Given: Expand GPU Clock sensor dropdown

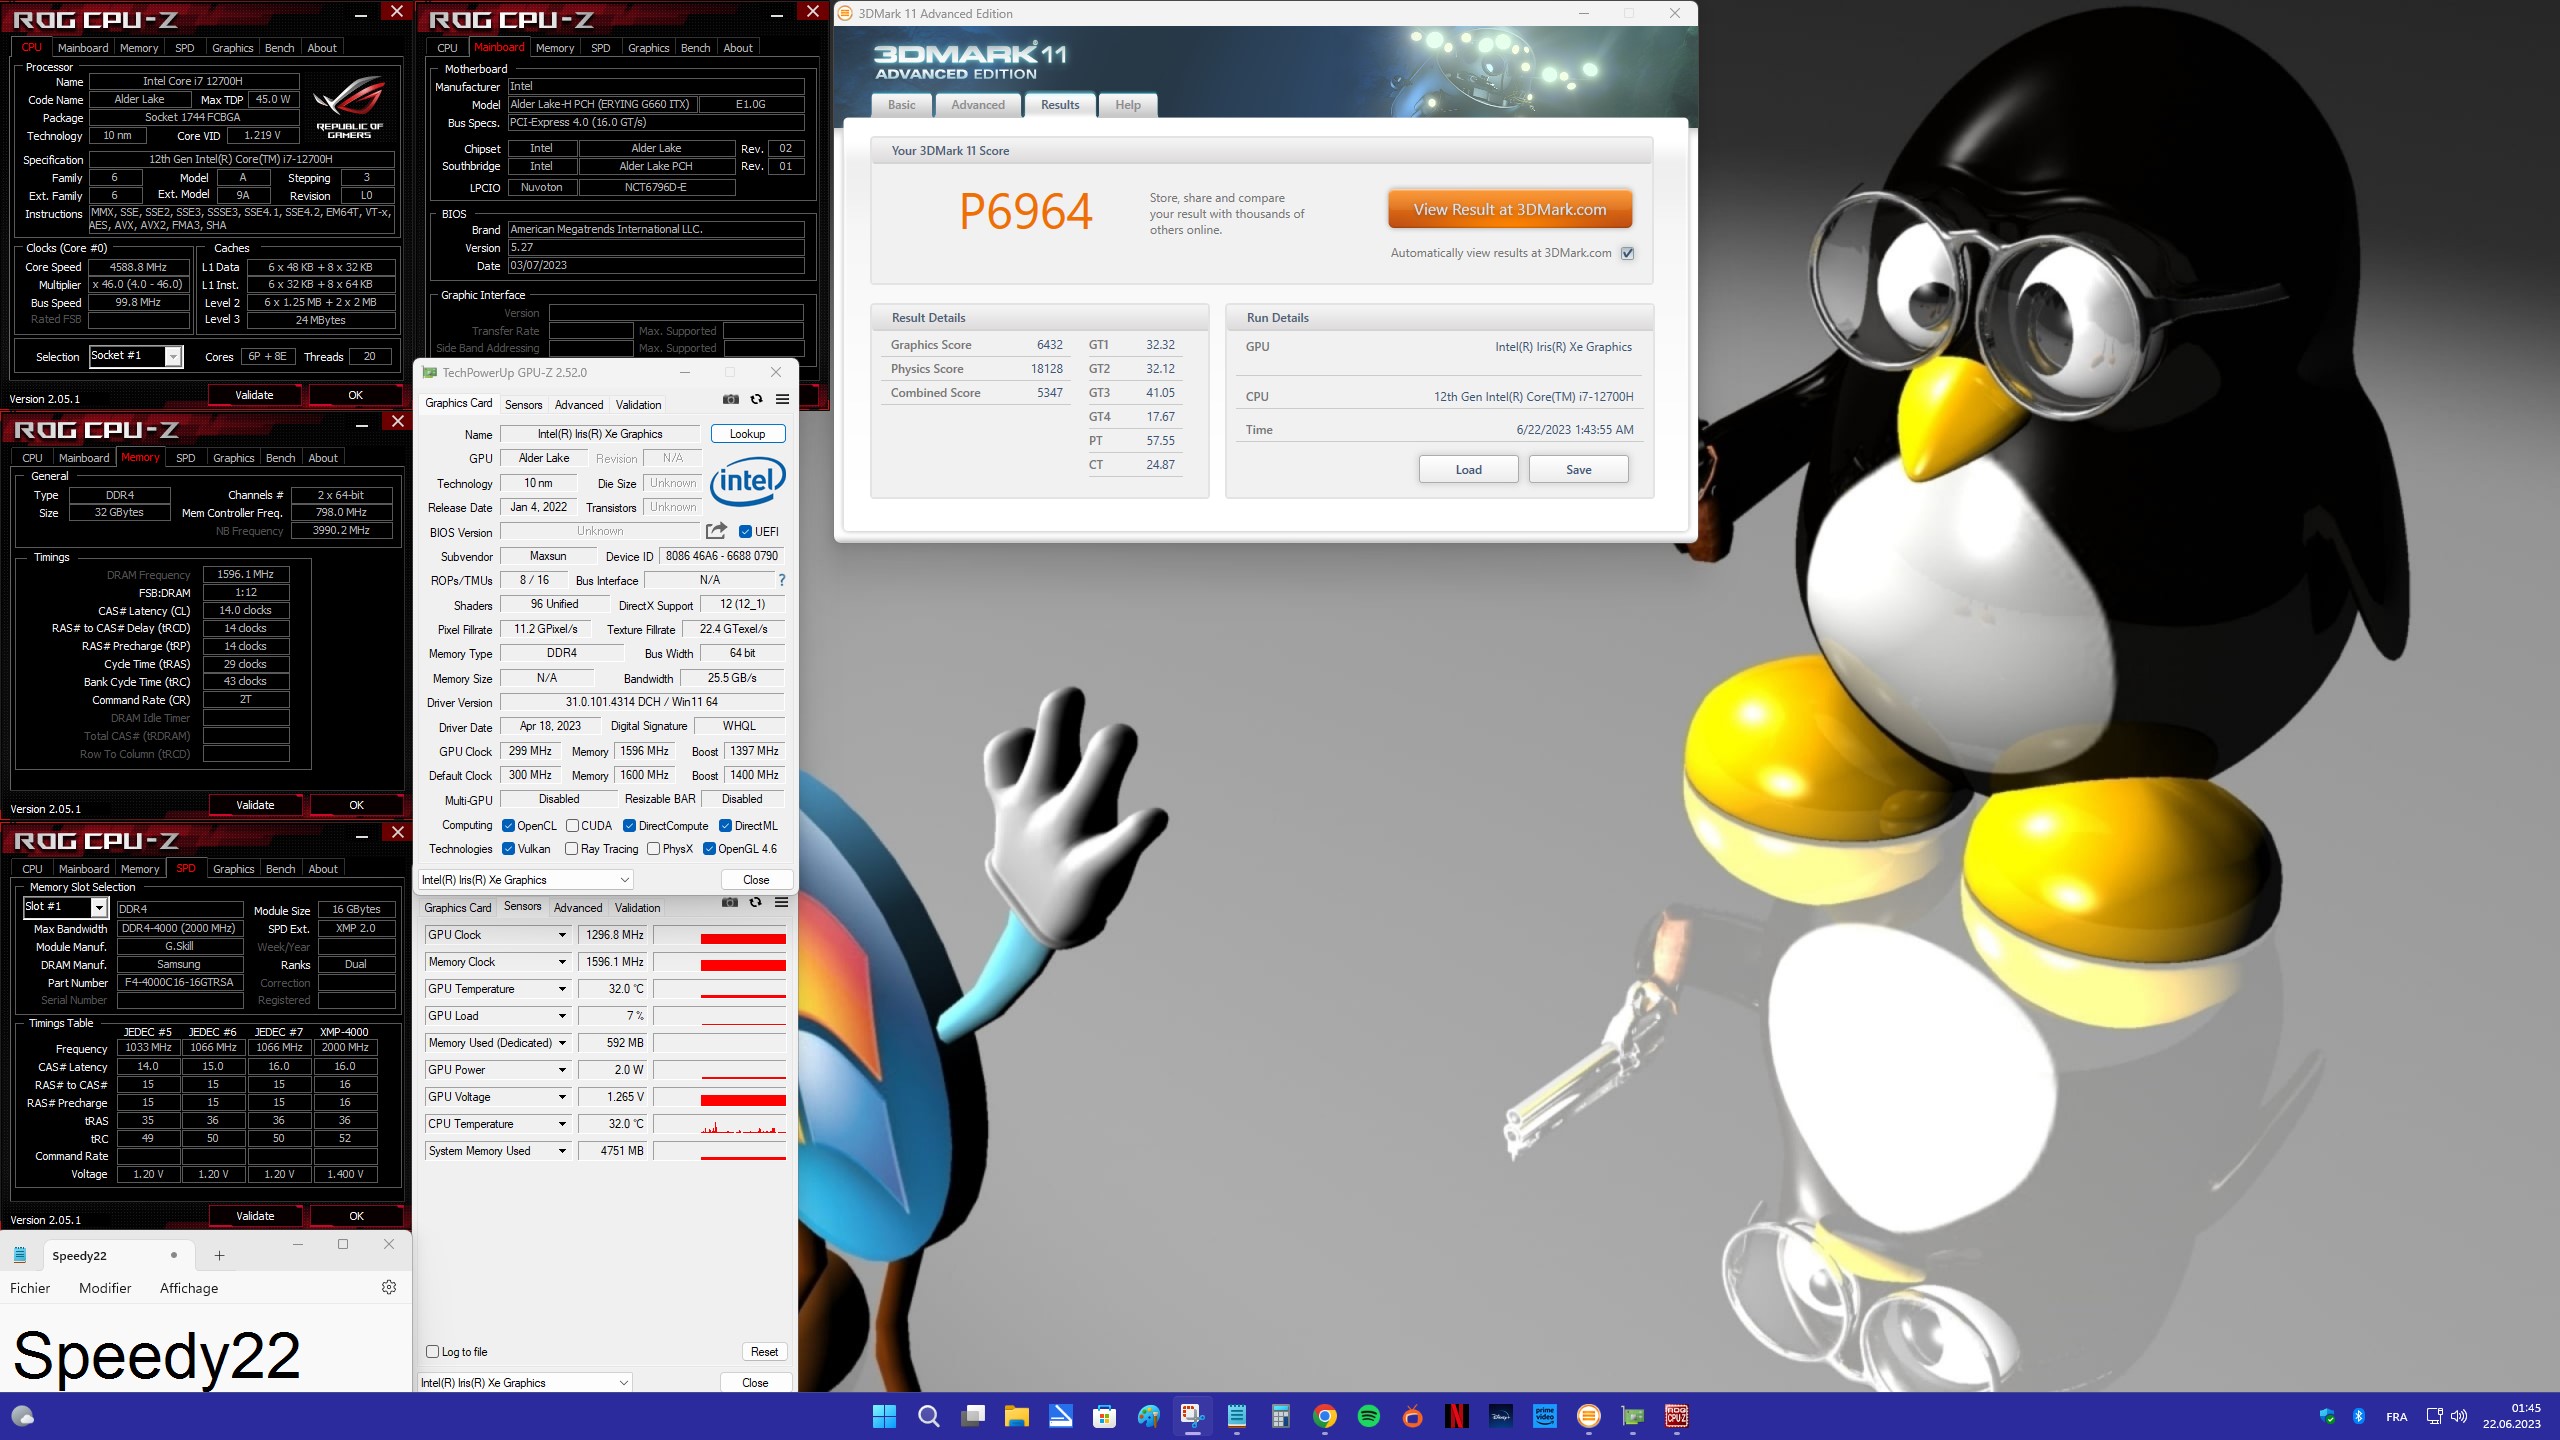Looking at the screenshot, I should click(x=562, y=934).
